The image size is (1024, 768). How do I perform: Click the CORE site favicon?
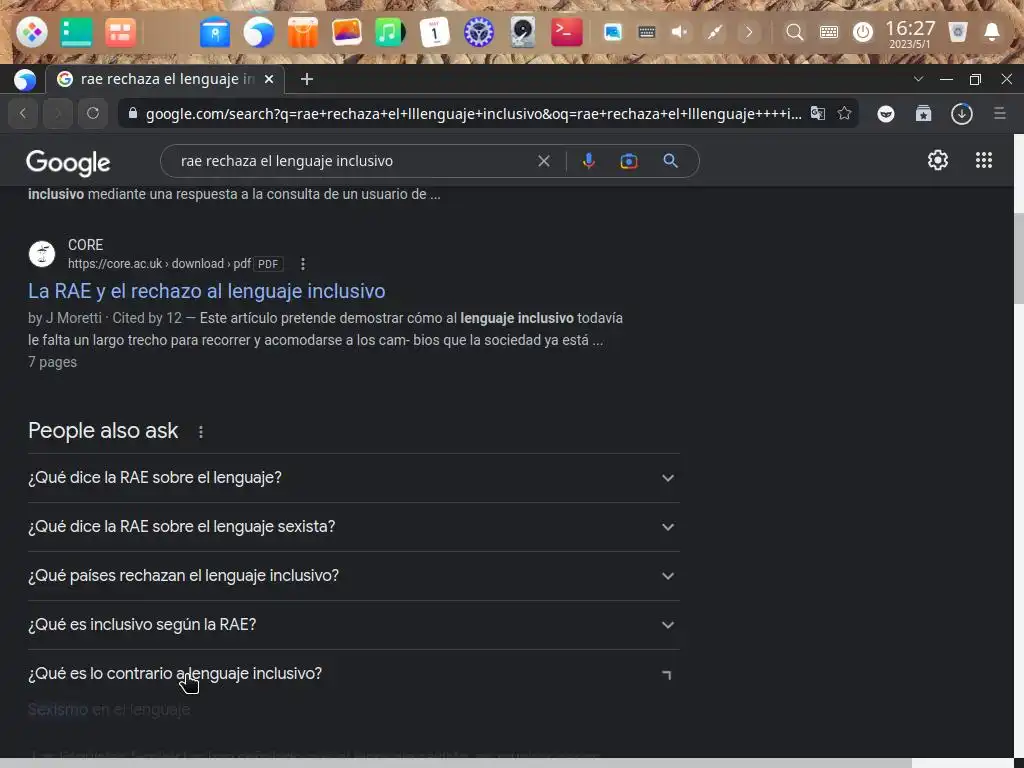[42, 254]
